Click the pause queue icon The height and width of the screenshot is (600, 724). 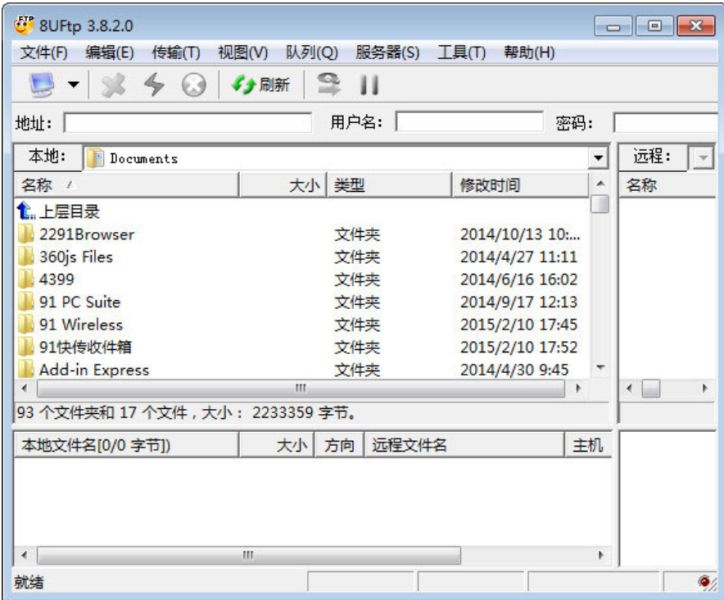[x=369, y=85]
